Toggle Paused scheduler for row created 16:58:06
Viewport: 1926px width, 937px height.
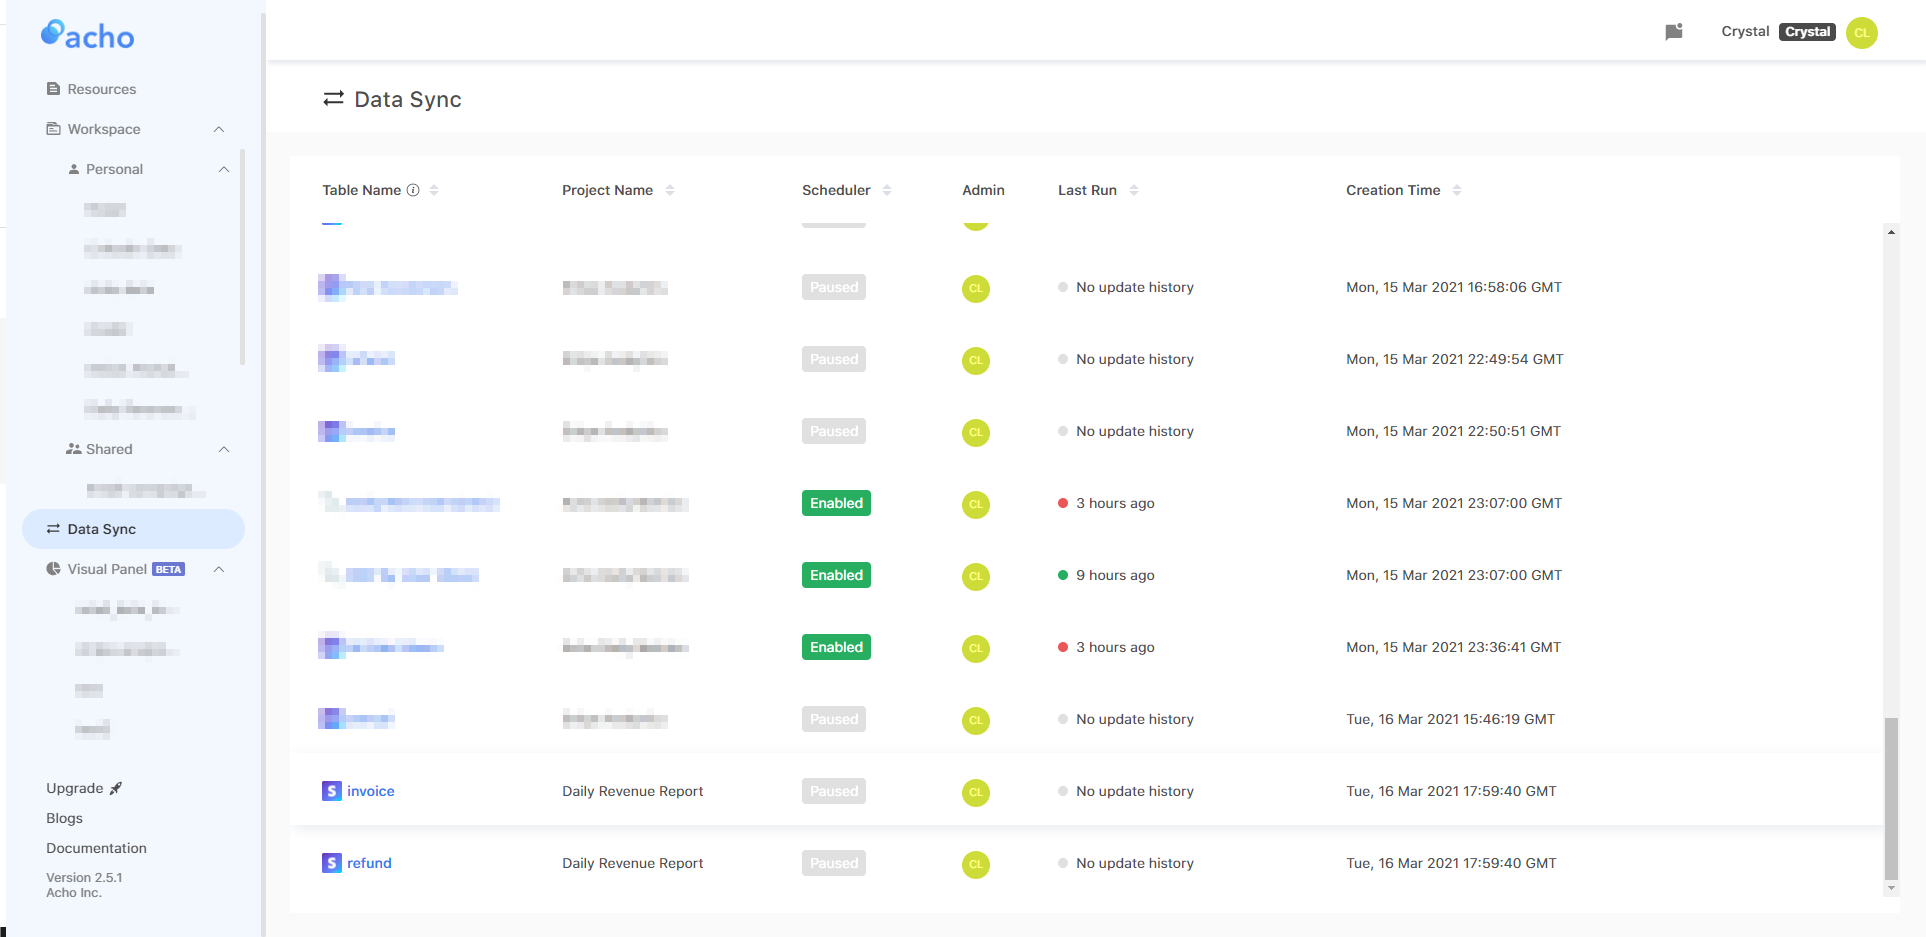[834, 287]
